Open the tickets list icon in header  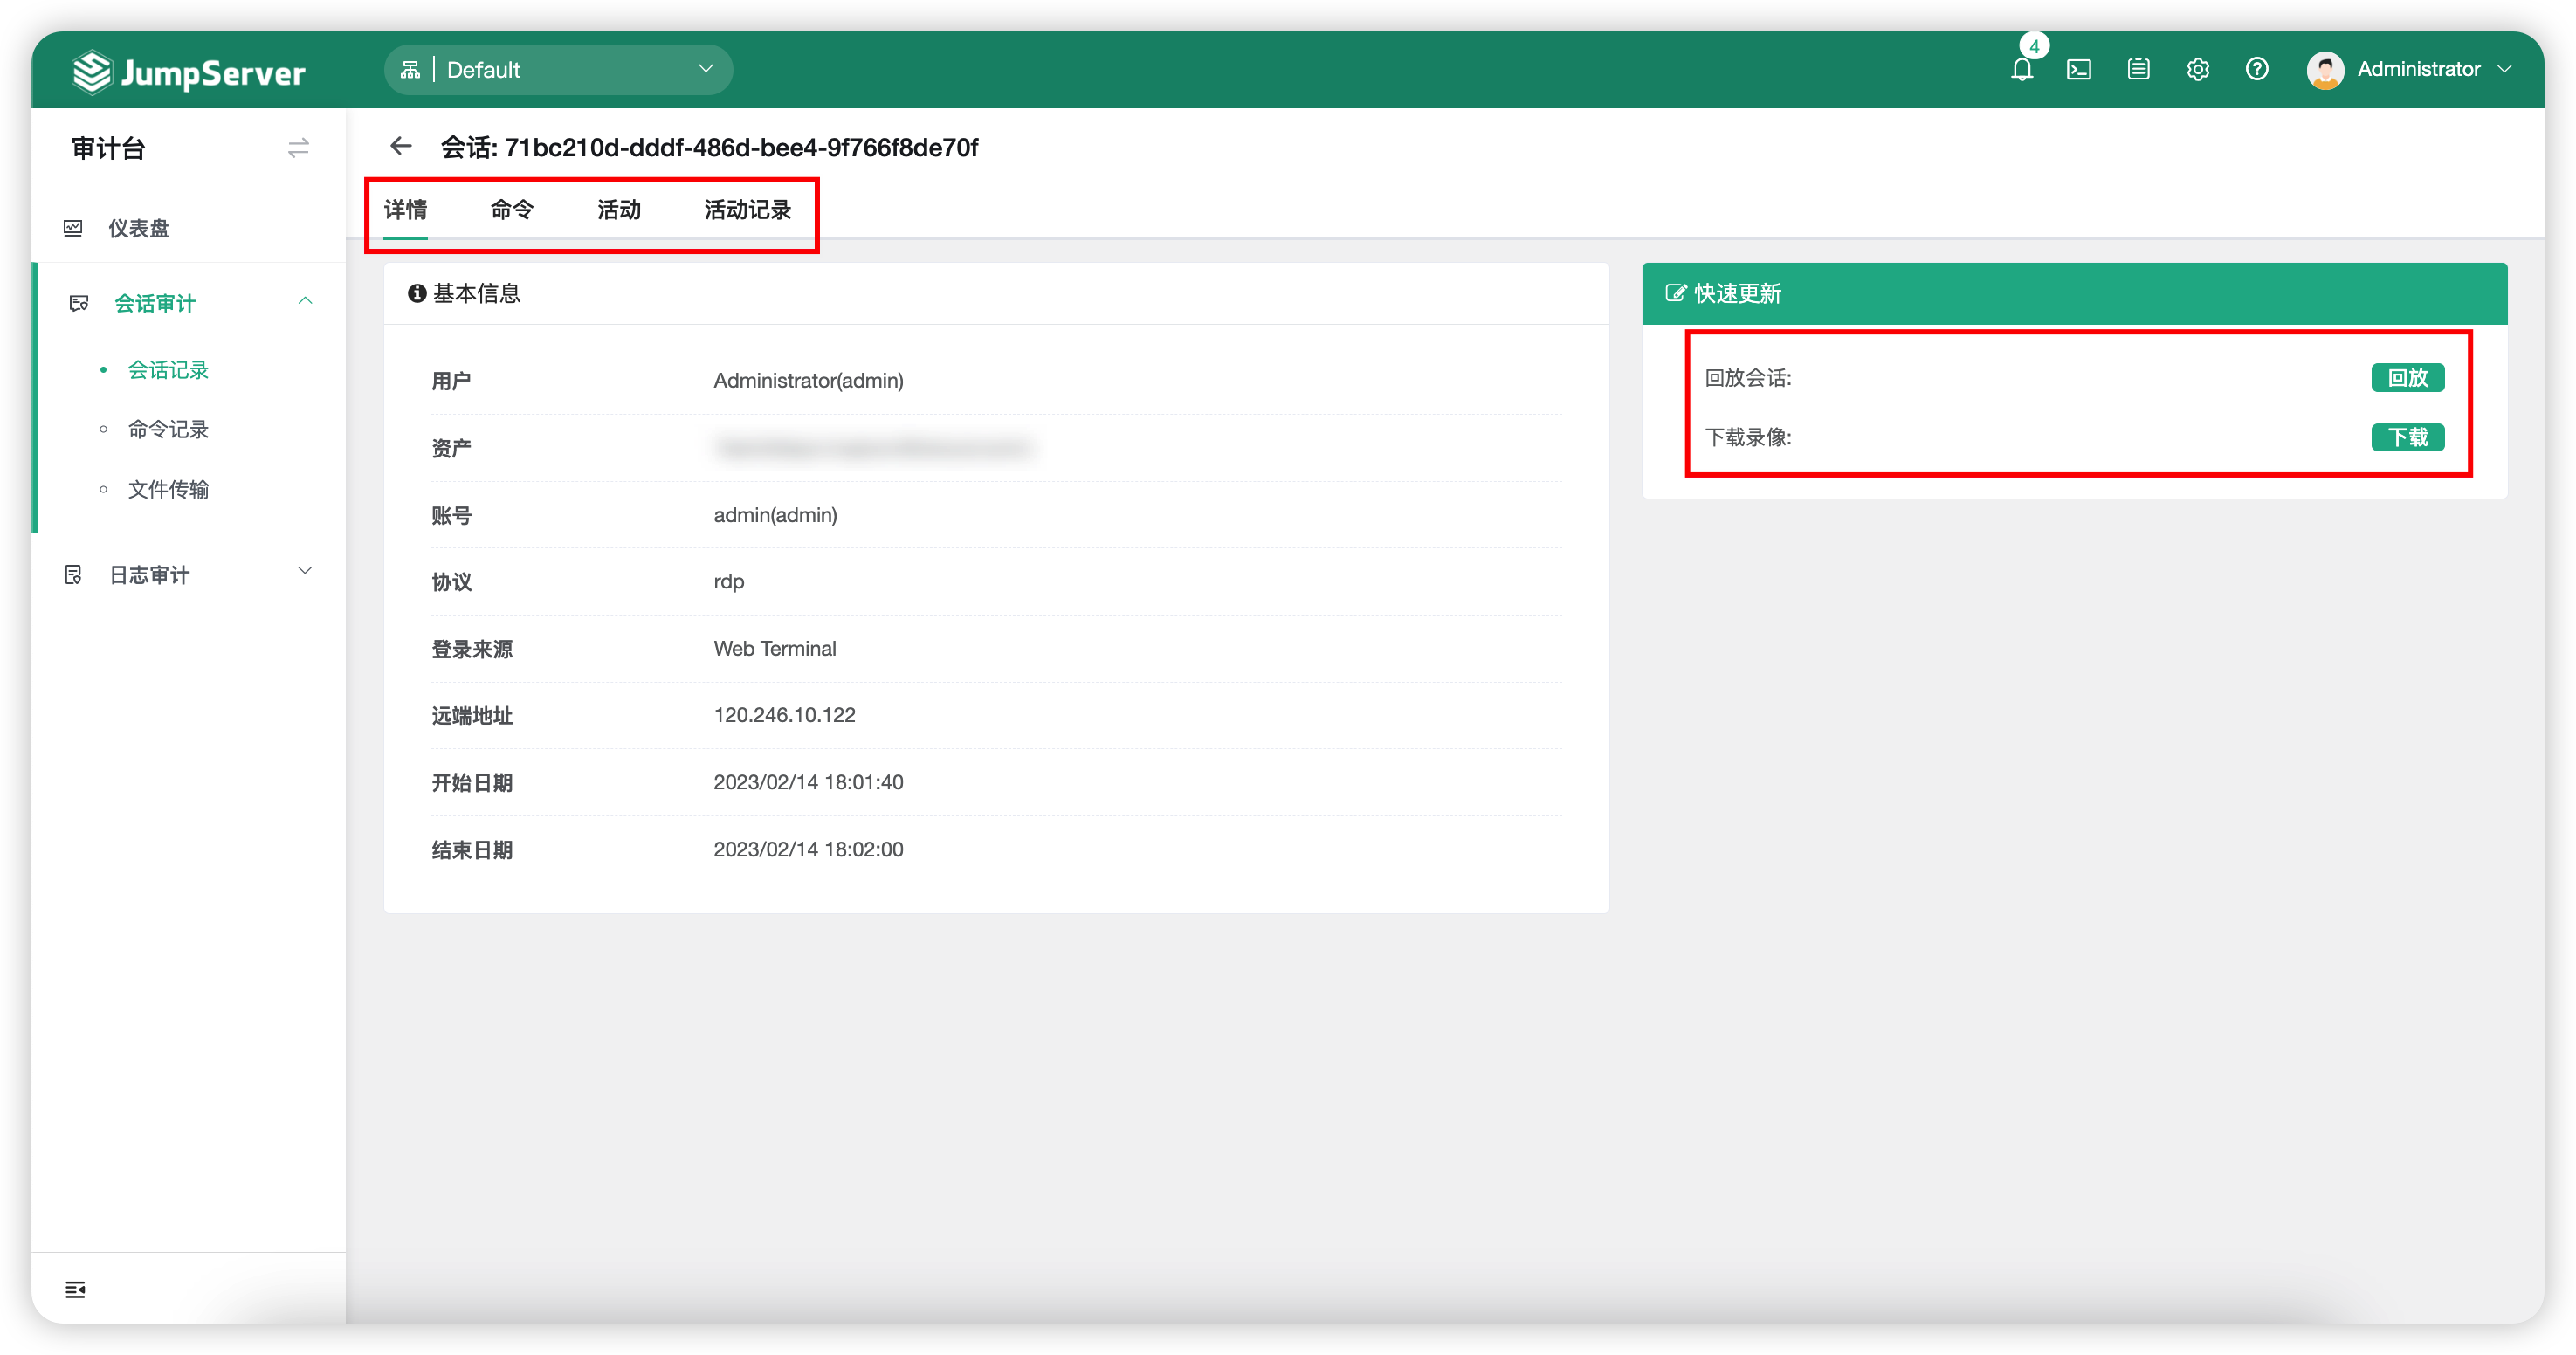coord(2138,69)
